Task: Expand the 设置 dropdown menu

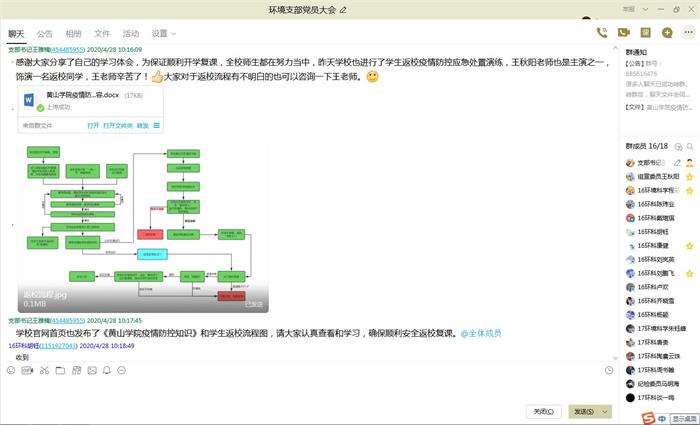Action: pyautogui.click(x=164, y=33)
